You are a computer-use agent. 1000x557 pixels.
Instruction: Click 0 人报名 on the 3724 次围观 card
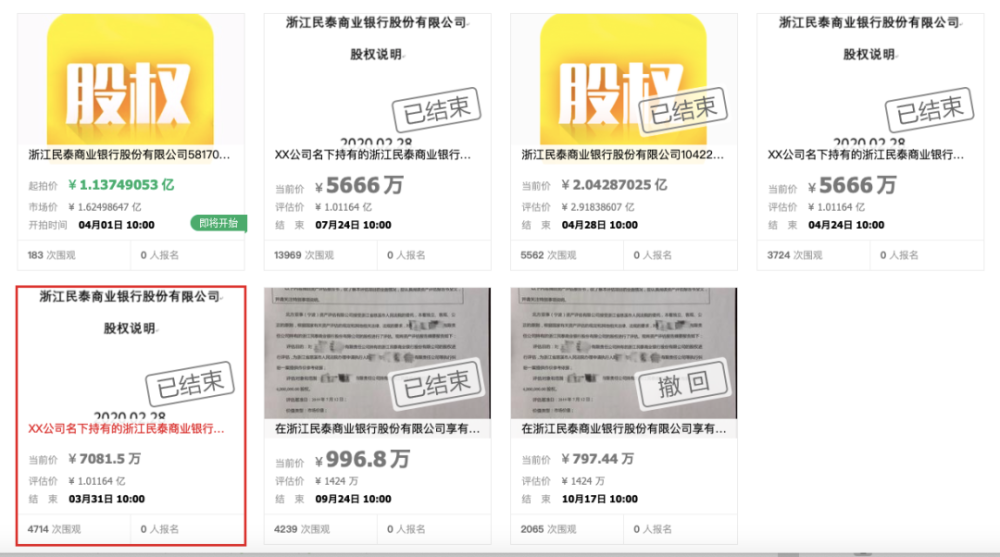point(899,255)
